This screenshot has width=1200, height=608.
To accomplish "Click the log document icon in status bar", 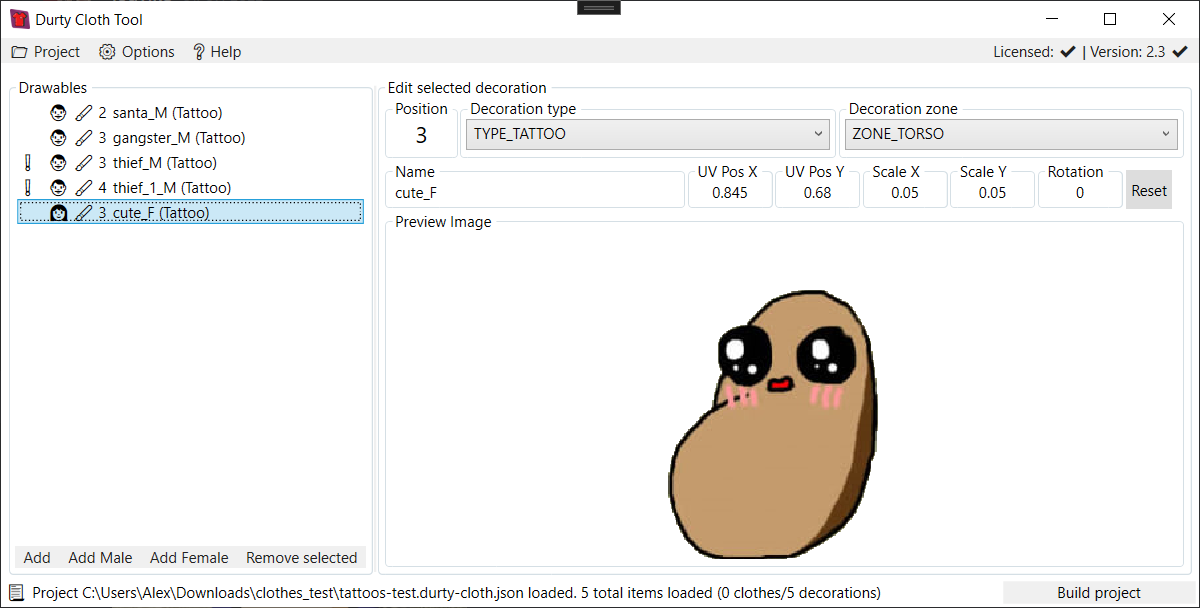I will point(17,593).
